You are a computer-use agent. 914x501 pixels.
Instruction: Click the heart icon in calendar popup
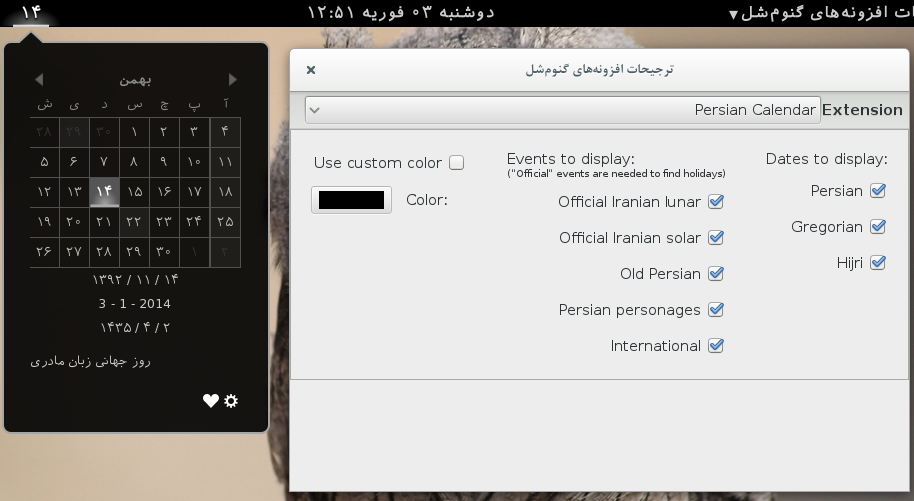coord(211,401)
